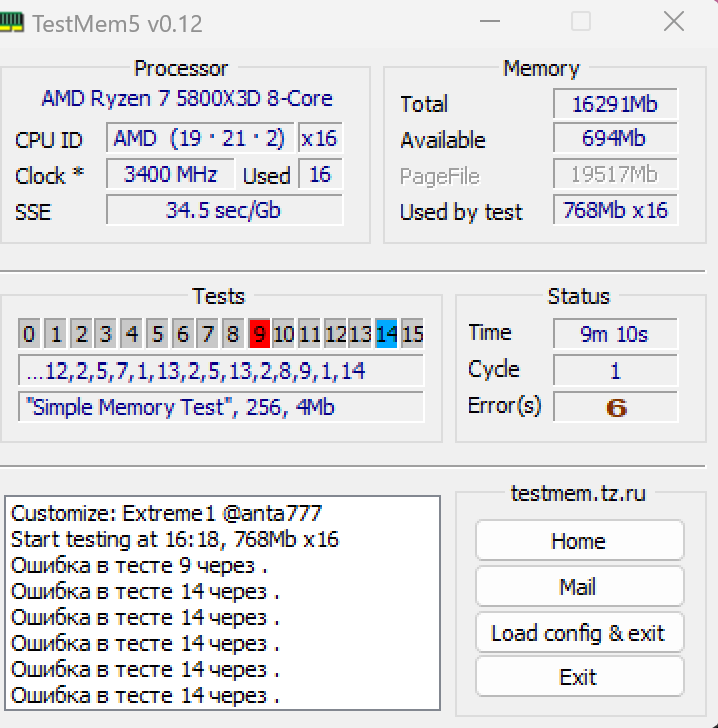Click the SSE speed 34.5 sec/Gb value

click(x=224, y=210)
